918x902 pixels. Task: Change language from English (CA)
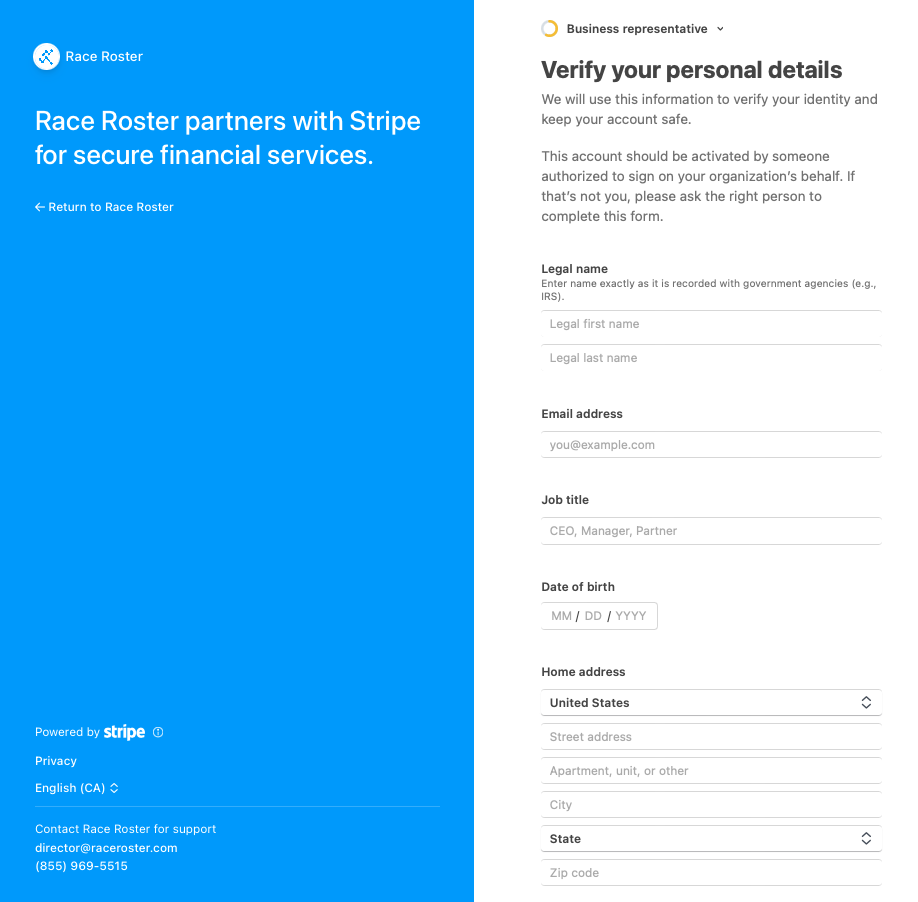tap(77, 788)
